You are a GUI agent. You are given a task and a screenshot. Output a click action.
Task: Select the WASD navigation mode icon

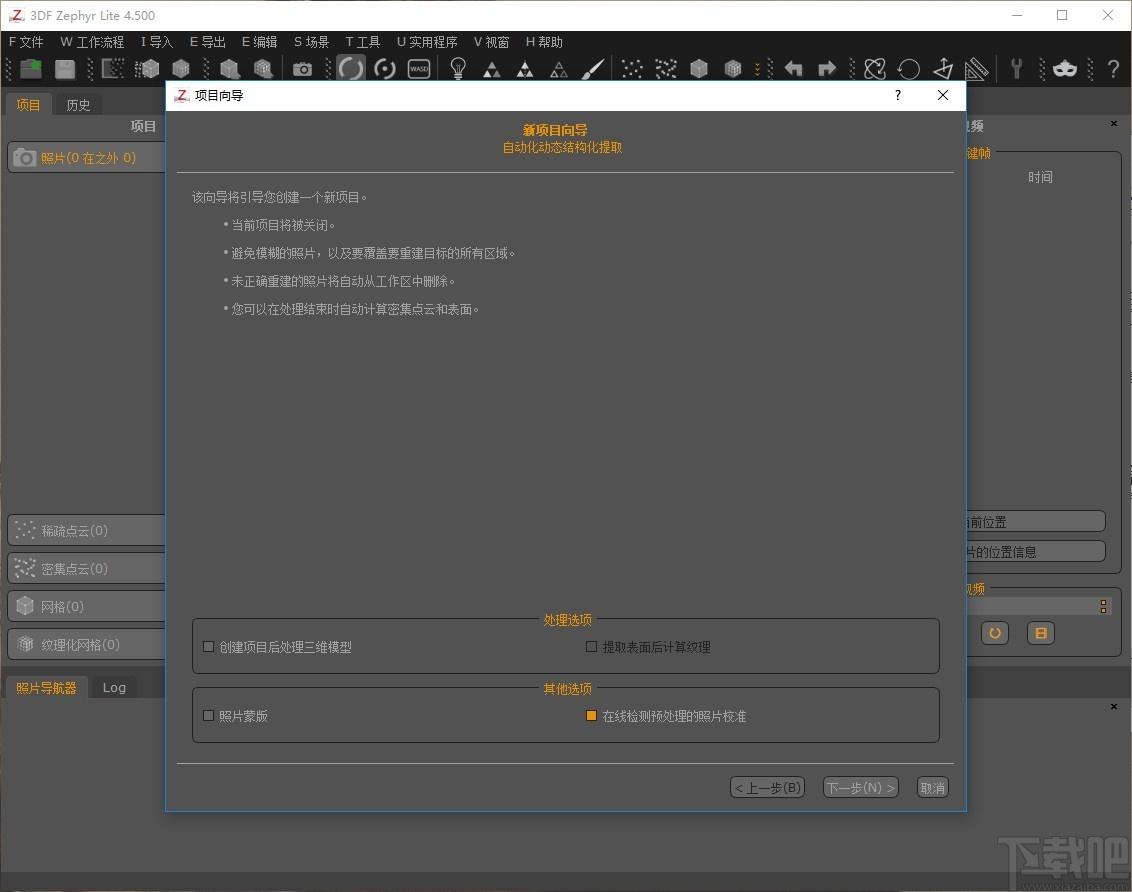click(x=419, y=69)
